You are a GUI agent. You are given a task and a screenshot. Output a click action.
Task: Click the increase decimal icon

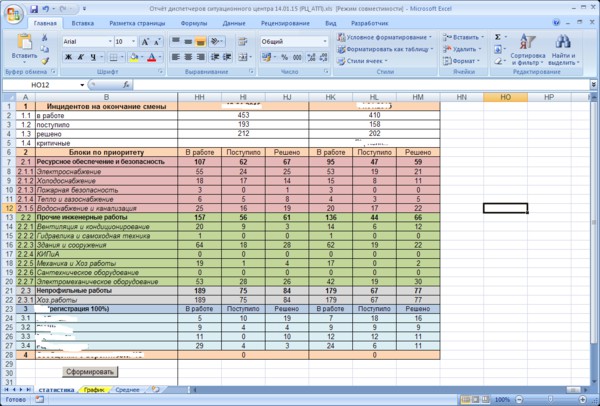[311, 57]
